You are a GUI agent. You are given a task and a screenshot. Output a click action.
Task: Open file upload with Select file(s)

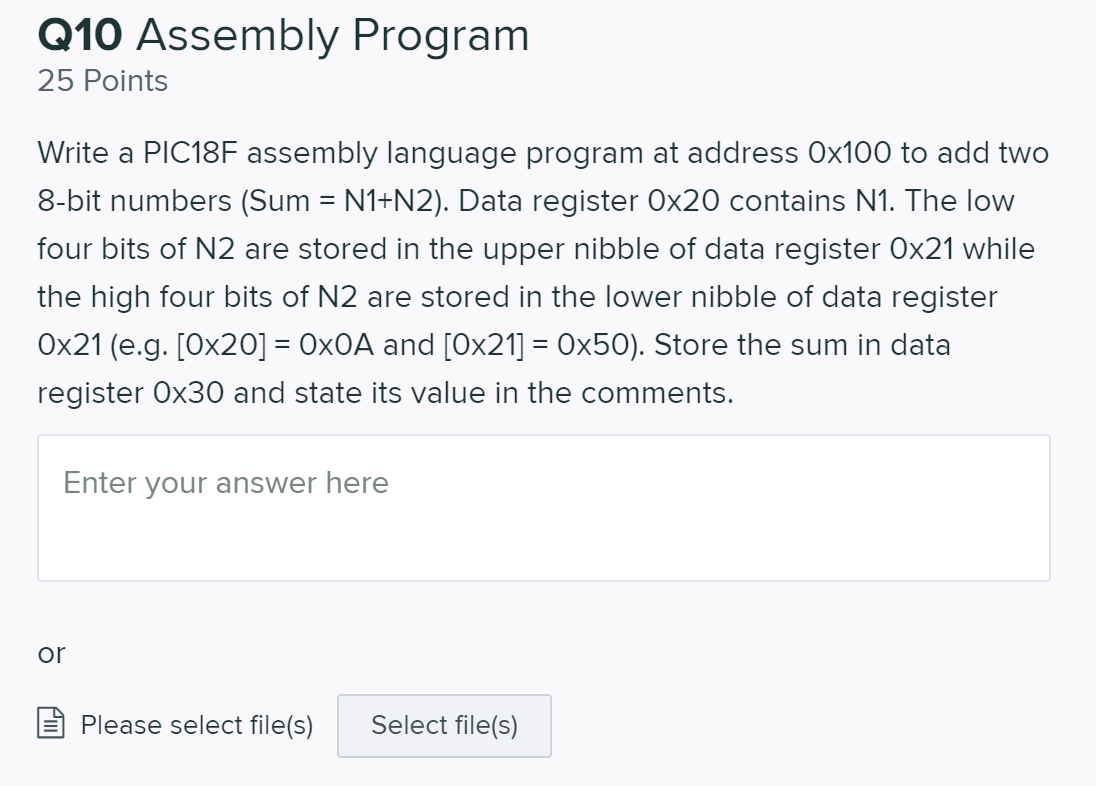pyautogui.click(x=444, y=725)
